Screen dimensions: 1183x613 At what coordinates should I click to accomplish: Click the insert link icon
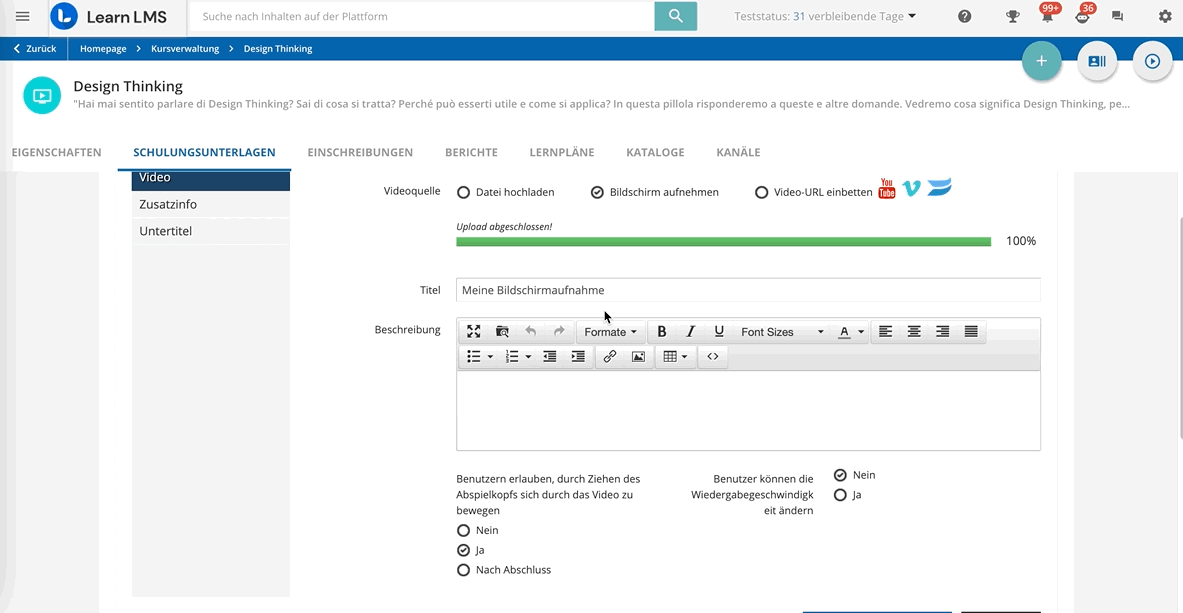coord(609,357)
